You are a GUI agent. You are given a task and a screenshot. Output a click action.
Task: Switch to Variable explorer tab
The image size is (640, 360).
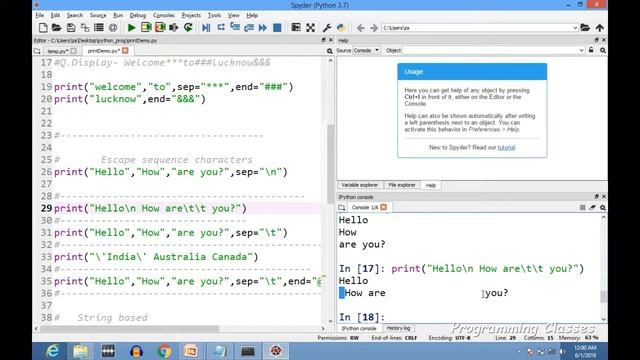360,185
